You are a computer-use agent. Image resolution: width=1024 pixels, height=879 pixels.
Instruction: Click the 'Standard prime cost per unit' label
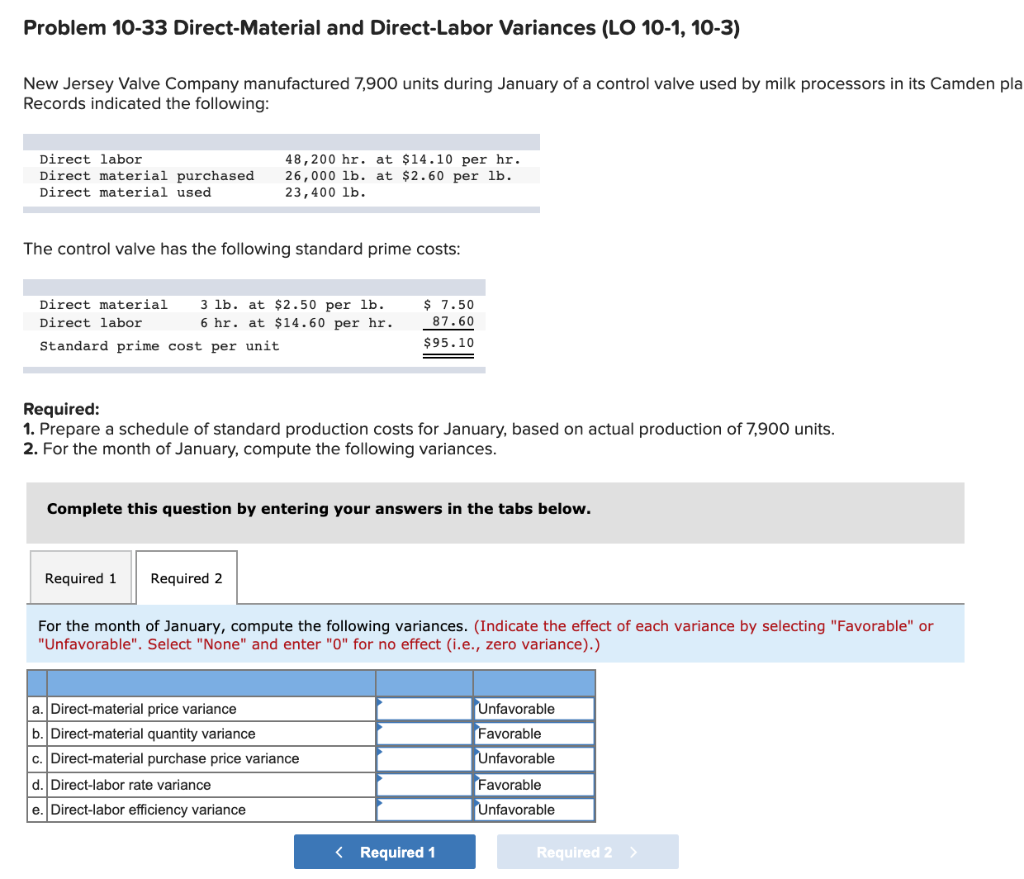pos(159,346)
